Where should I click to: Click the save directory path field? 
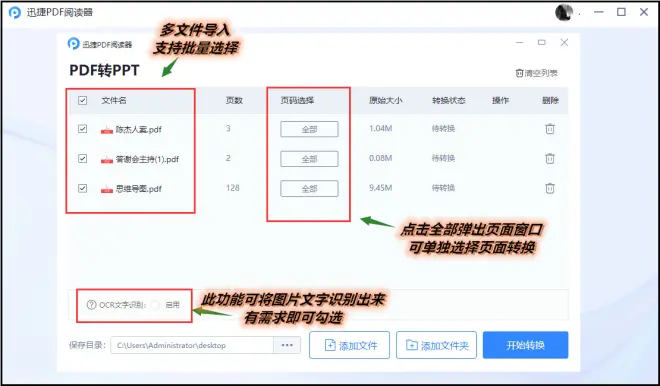(192, 345)
